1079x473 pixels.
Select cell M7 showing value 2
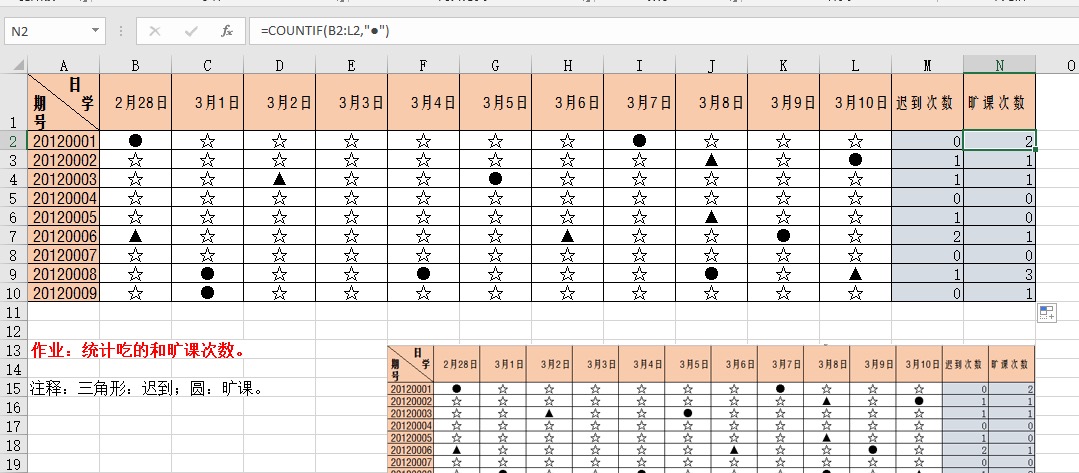(x=927, y=236)
